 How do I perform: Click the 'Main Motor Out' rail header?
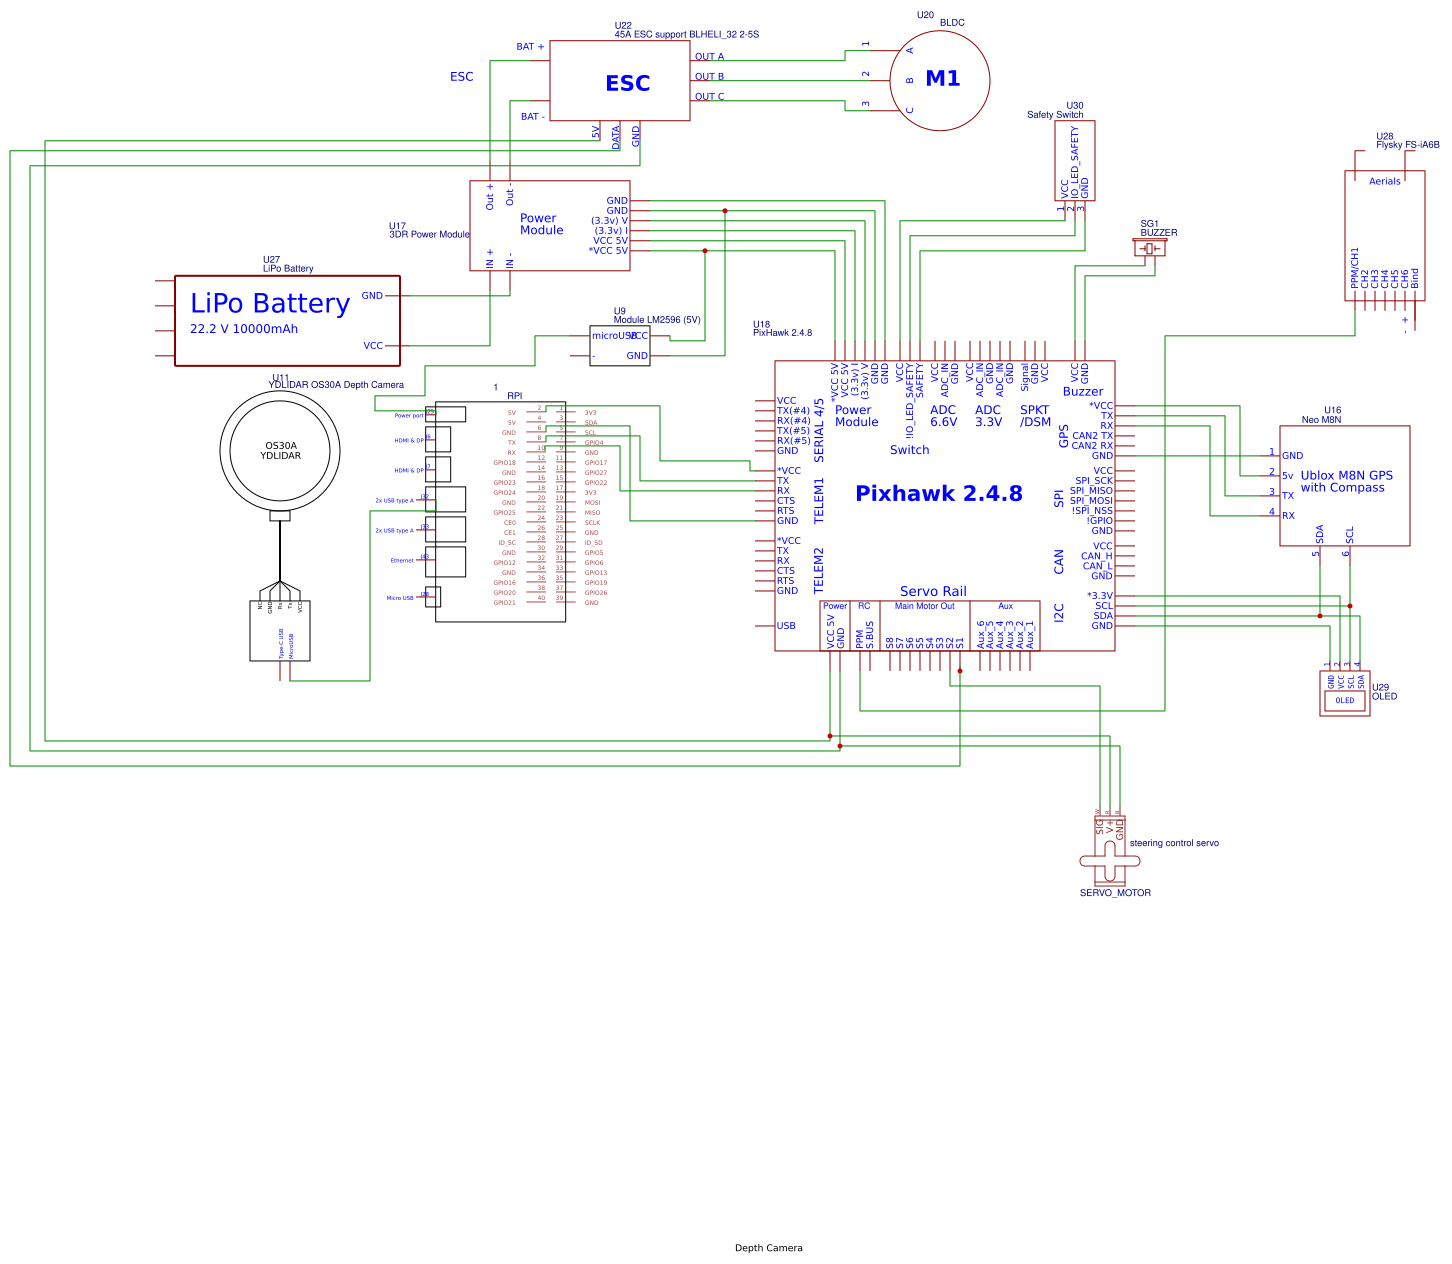924,606
